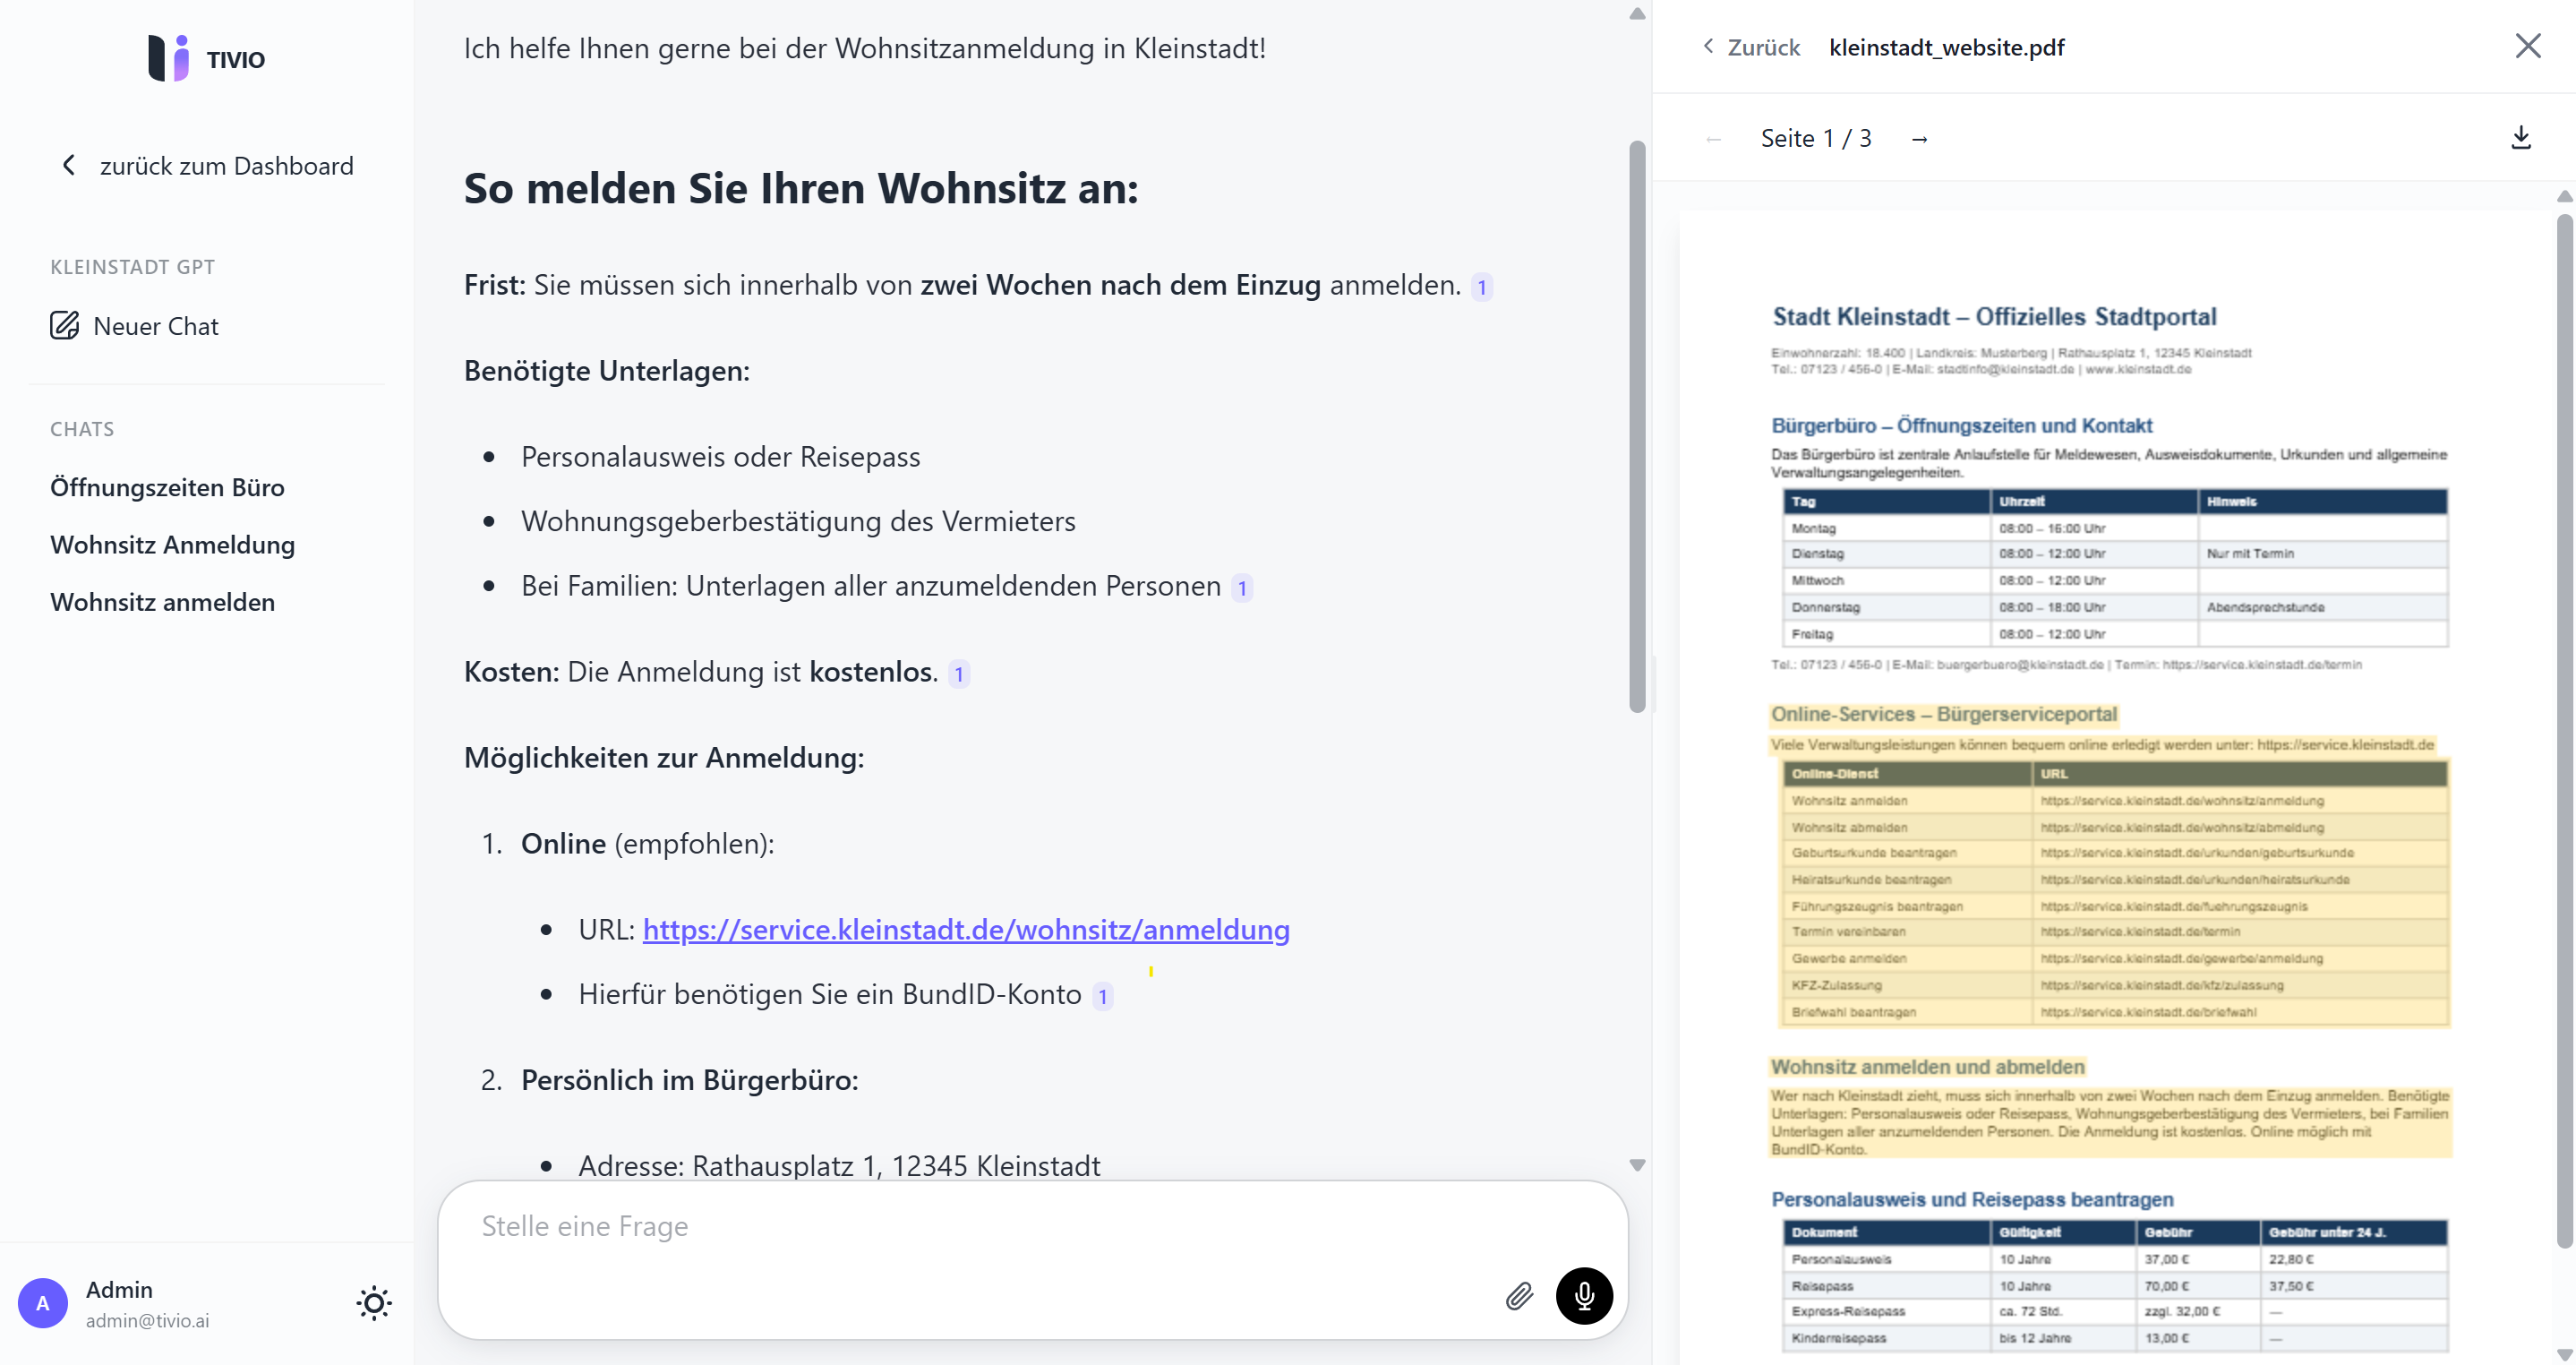Open the Öffnungszeiten Büro chat
Screen dimensions: 2576x1365
(x=167, y=487)
